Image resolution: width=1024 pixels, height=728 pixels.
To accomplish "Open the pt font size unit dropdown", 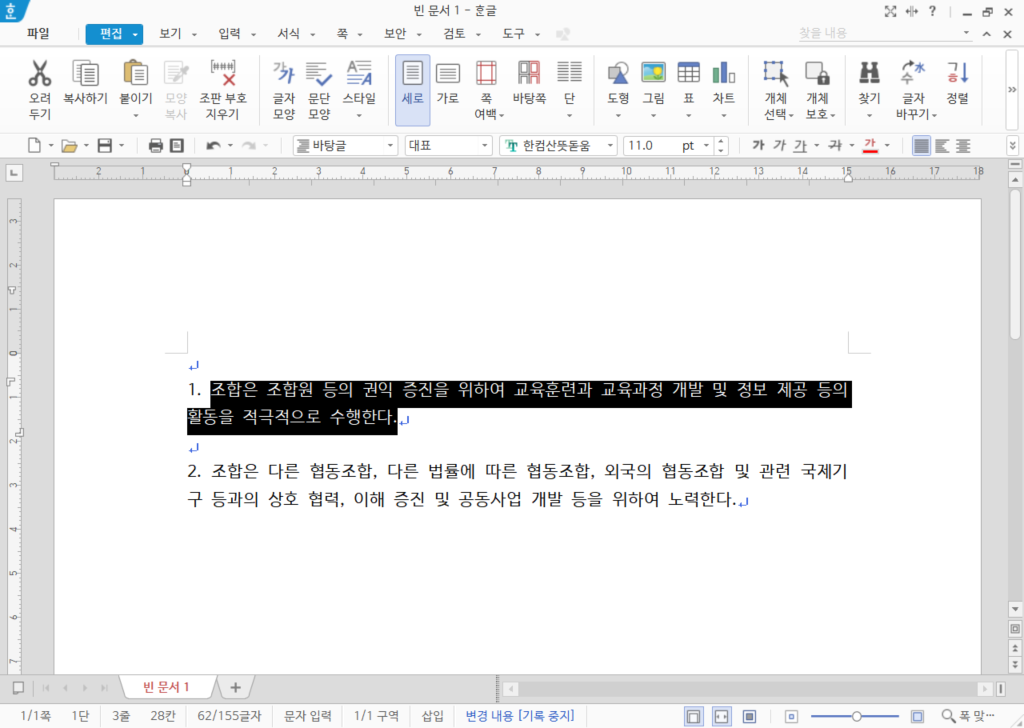I will tap(706, 146).
